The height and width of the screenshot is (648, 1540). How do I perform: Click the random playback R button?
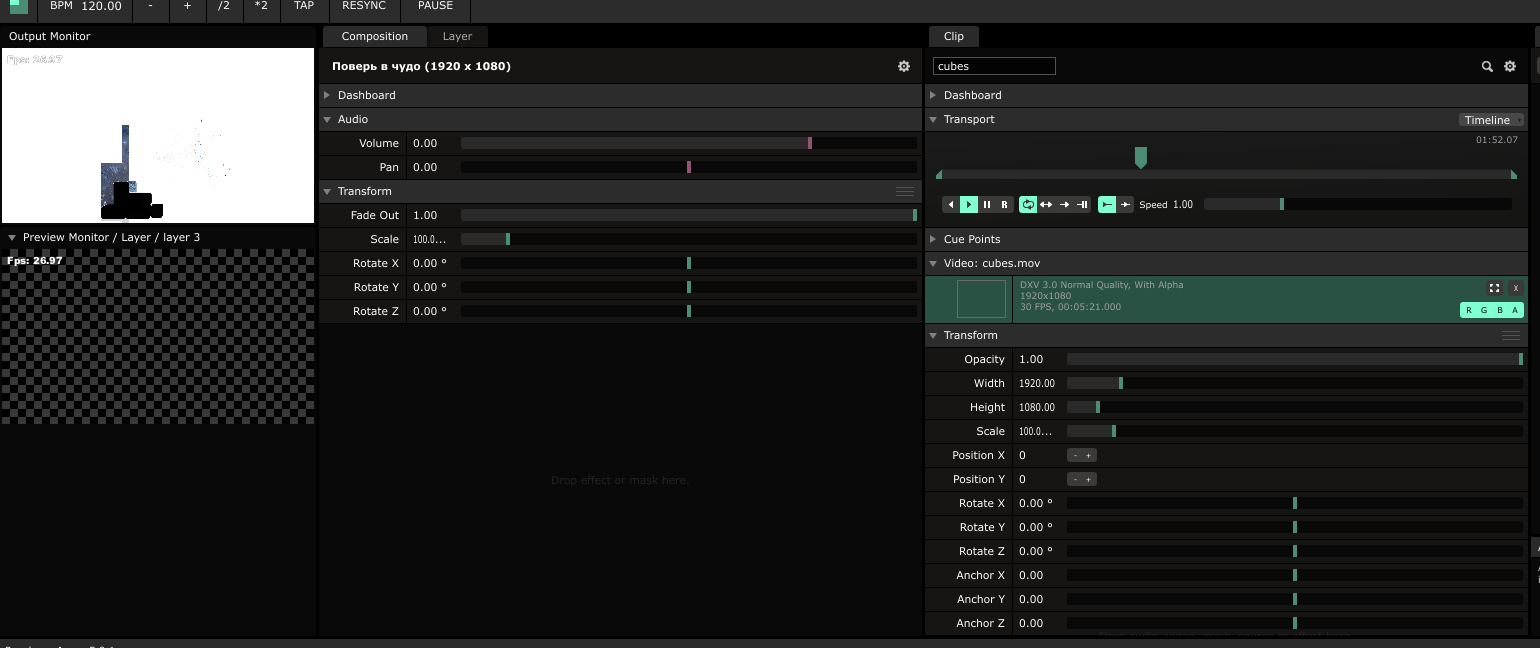(1004, 205)
